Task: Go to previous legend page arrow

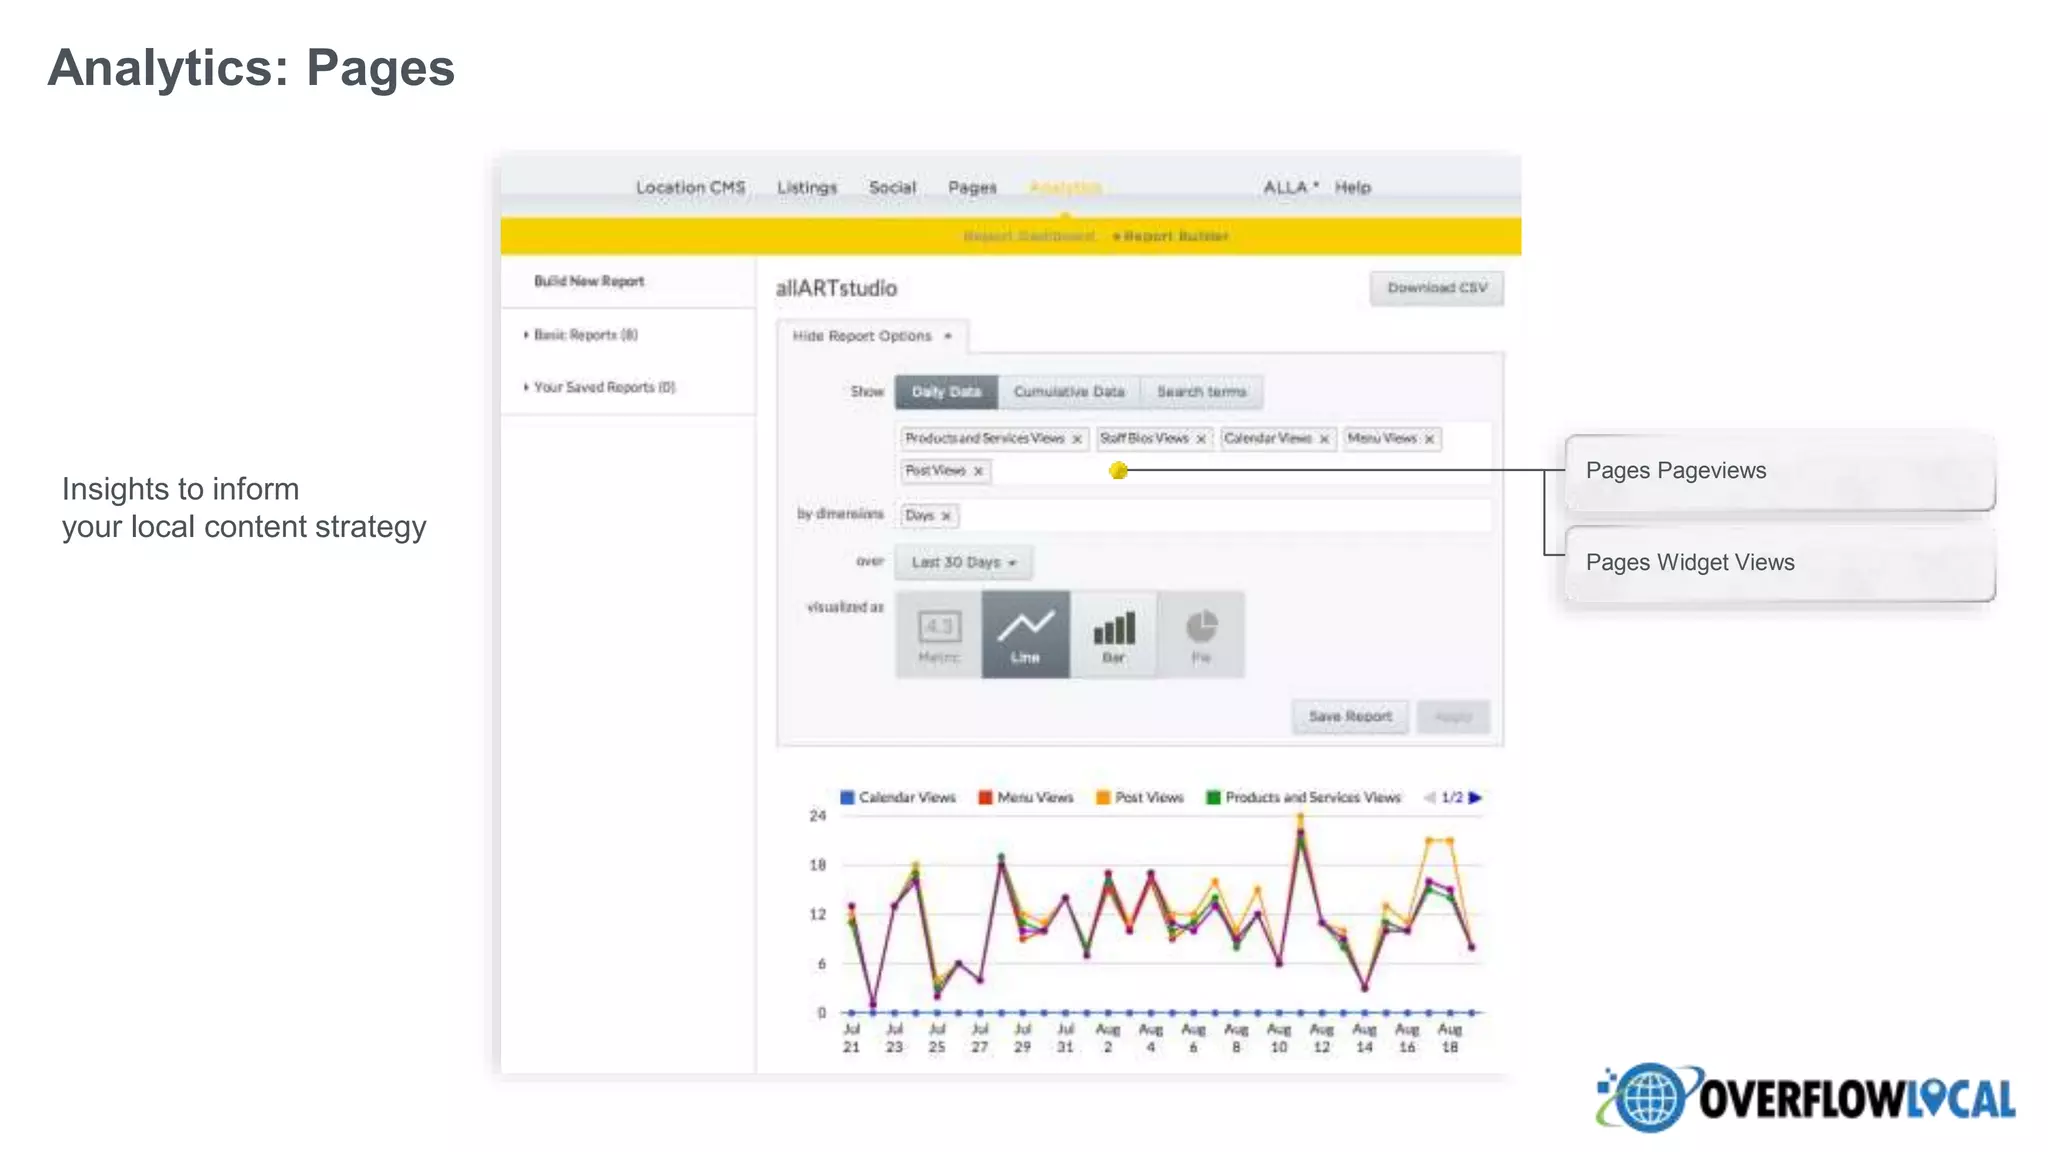Action: tap(1430, 797)
